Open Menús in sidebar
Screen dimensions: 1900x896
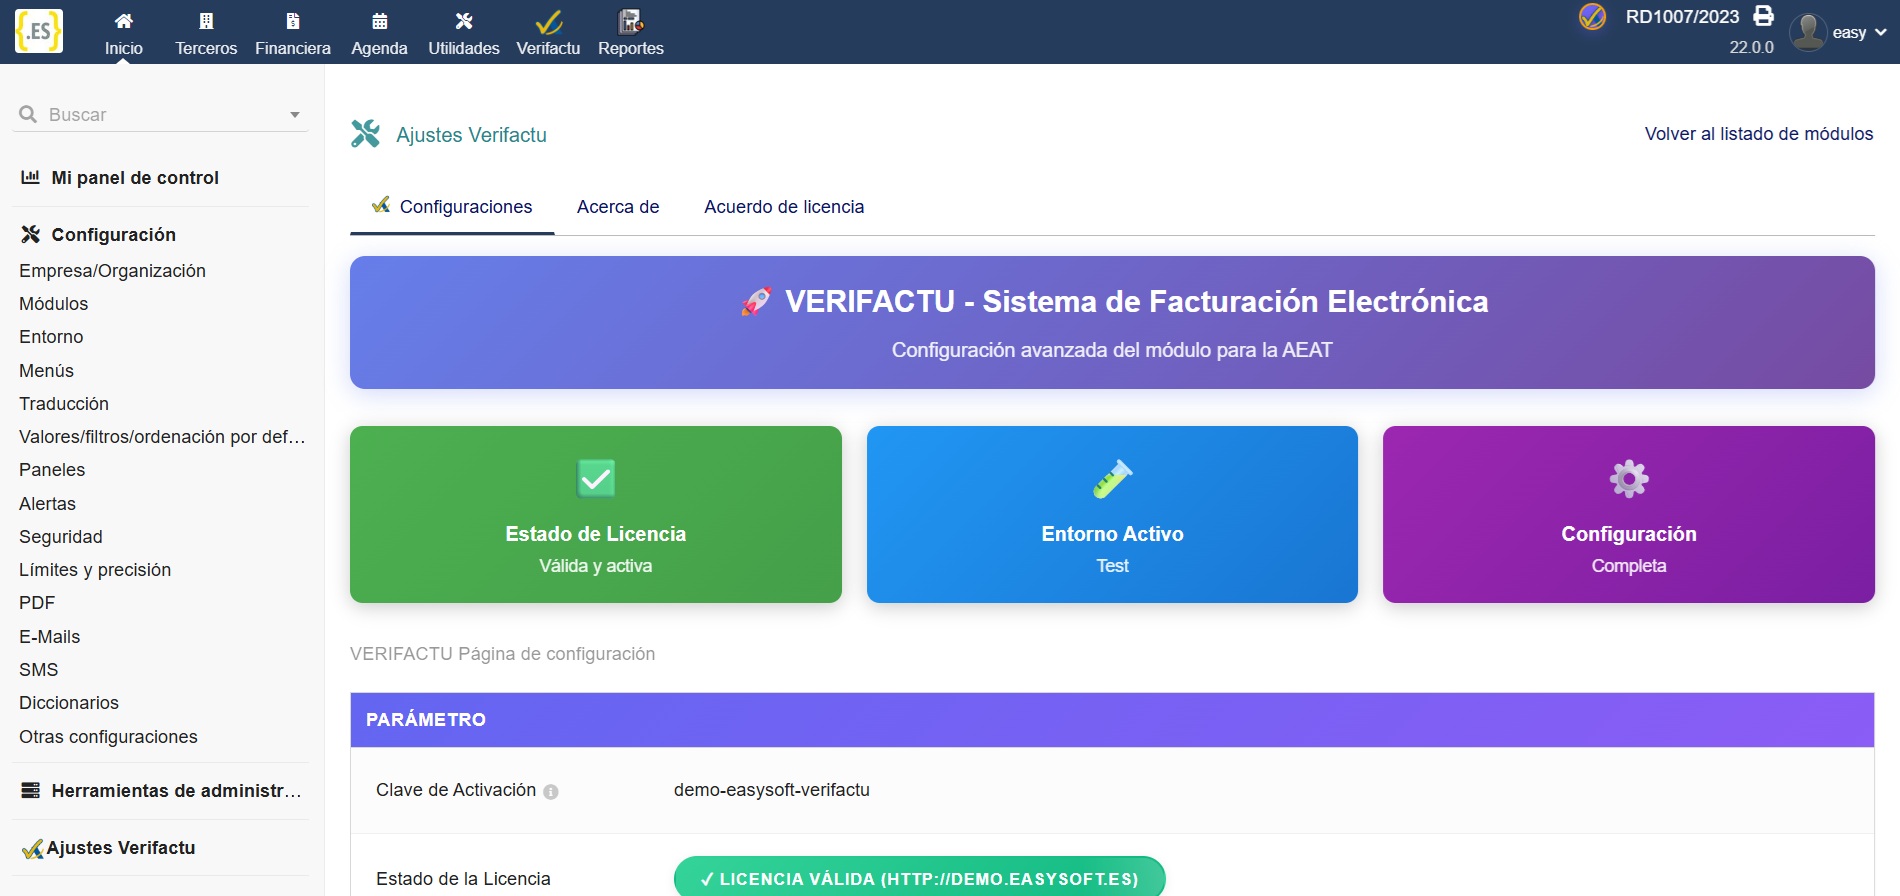[46, 371]
